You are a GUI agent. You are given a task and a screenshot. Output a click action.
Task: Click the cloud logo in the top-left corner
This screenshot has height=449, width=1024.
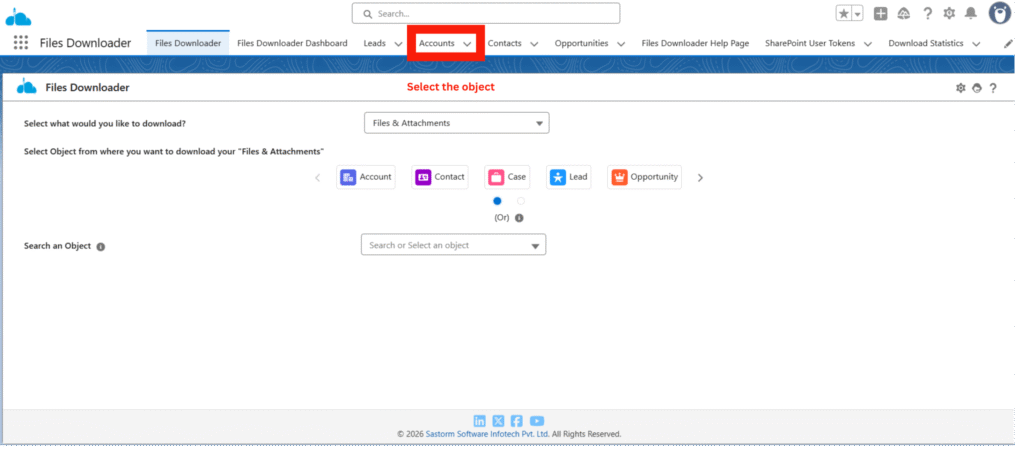coord(18,18)
